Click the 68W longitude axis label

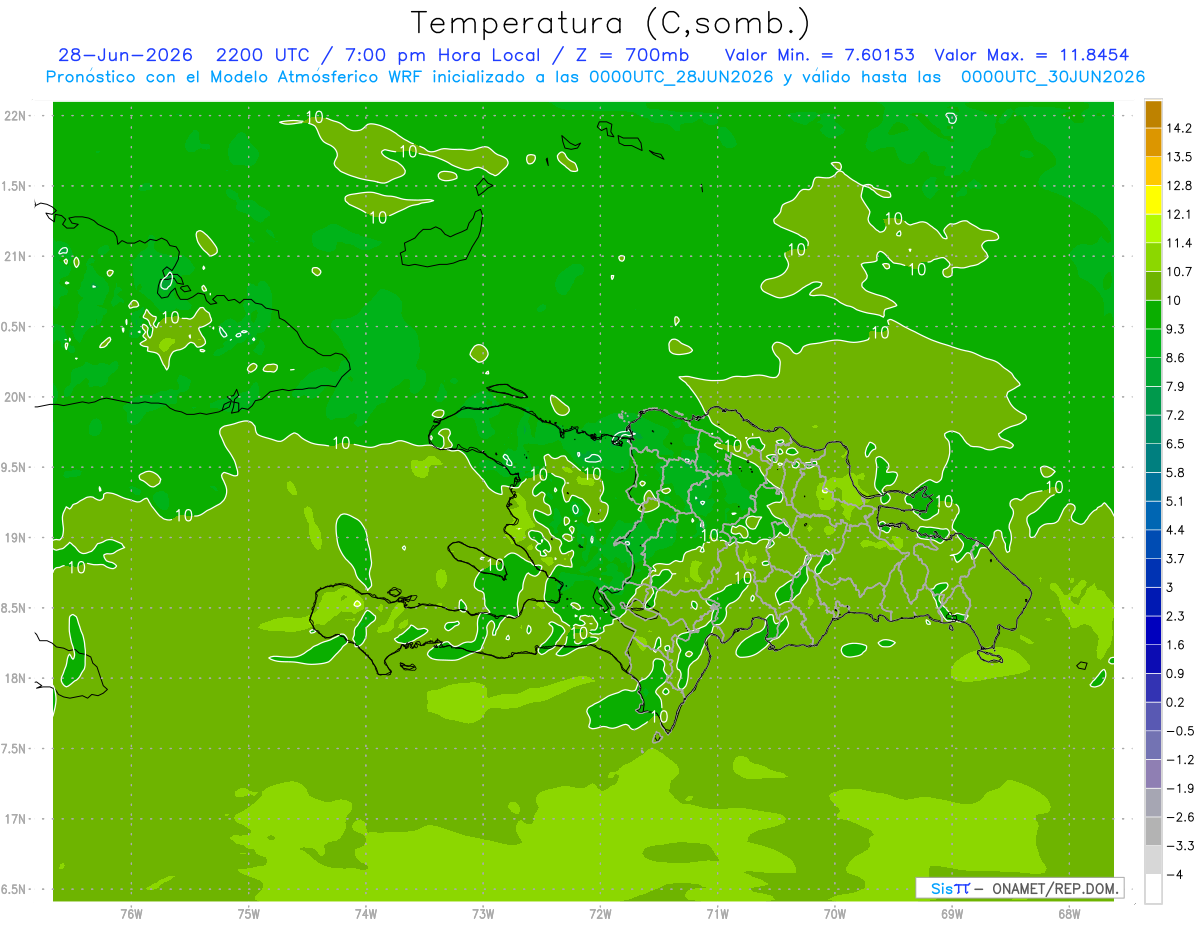[1069, 913]
